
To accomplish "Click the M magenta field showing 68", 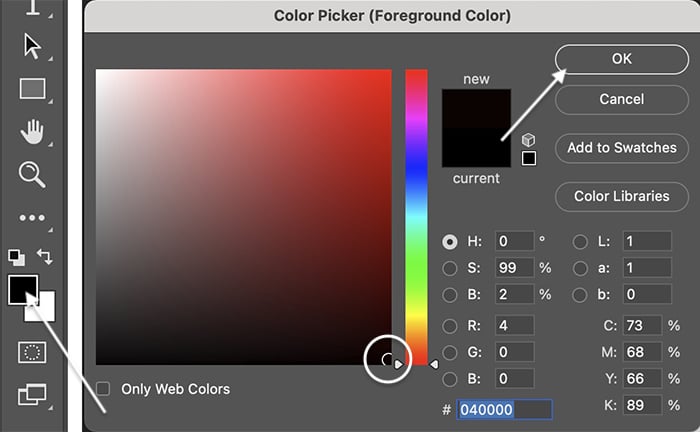I will coord(642,352).
